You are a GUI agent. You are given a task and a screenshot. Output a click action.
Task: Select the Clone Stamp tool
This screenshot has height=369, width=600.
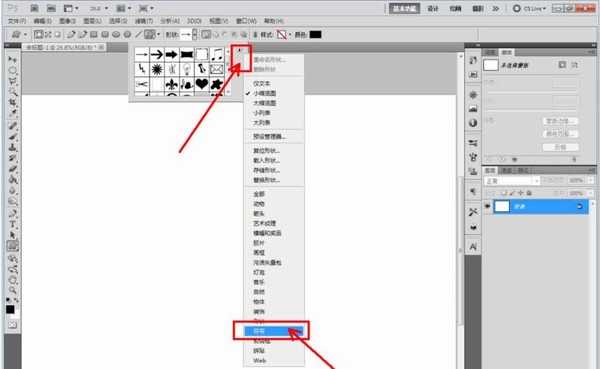pos(12,147)
